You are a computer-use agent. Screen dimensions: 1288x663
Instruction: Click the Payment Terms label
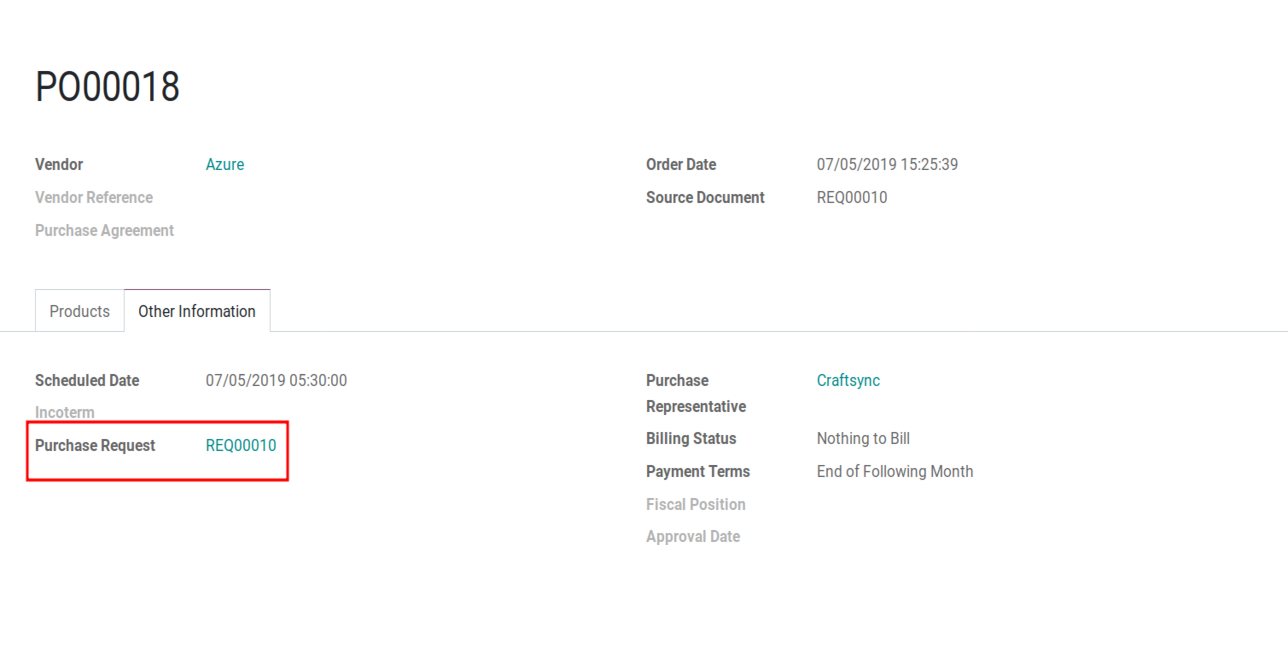click(x=698, y=472)
